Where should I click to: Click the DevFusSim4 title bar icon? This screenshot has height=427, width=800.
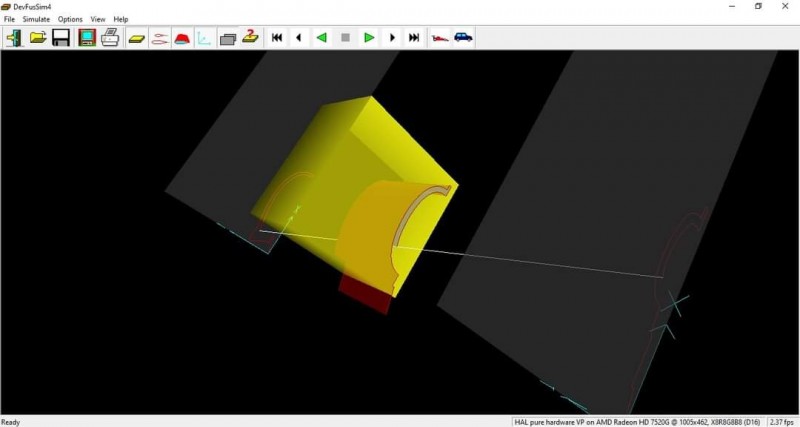(x=6, y=7)
